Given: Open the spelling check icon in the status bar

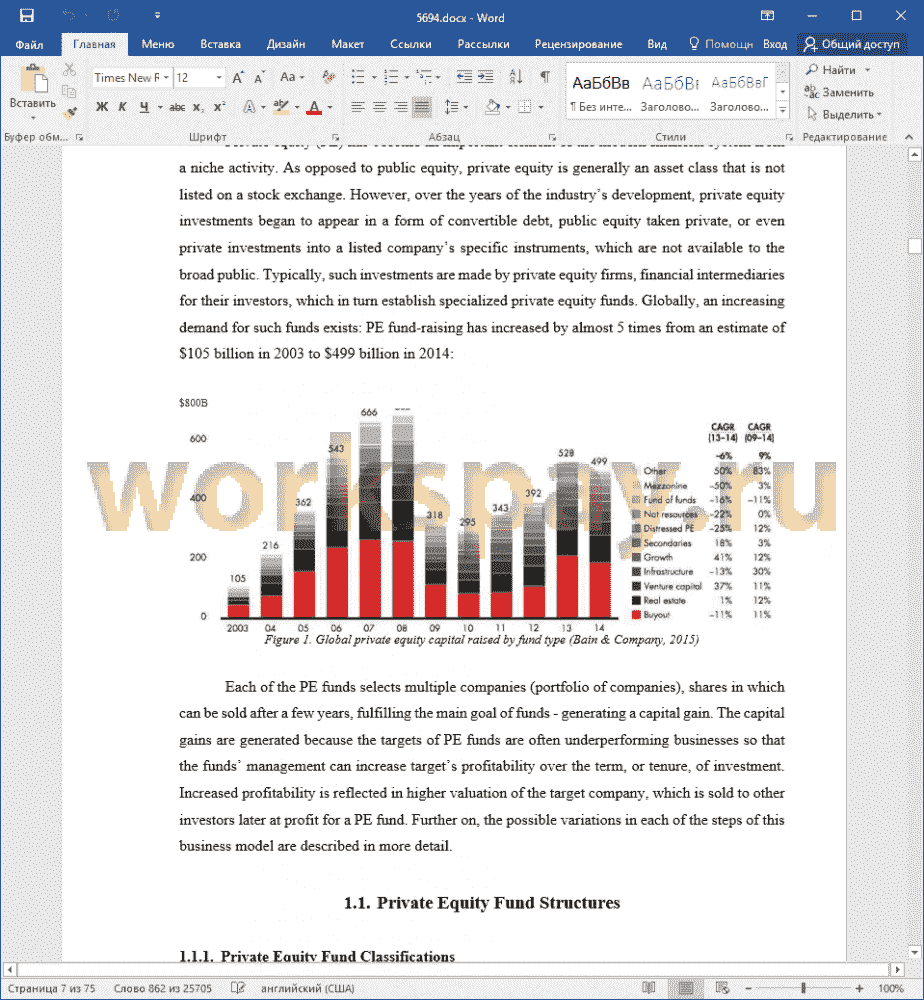Looking at the screenshot, I should pos(237,988).
